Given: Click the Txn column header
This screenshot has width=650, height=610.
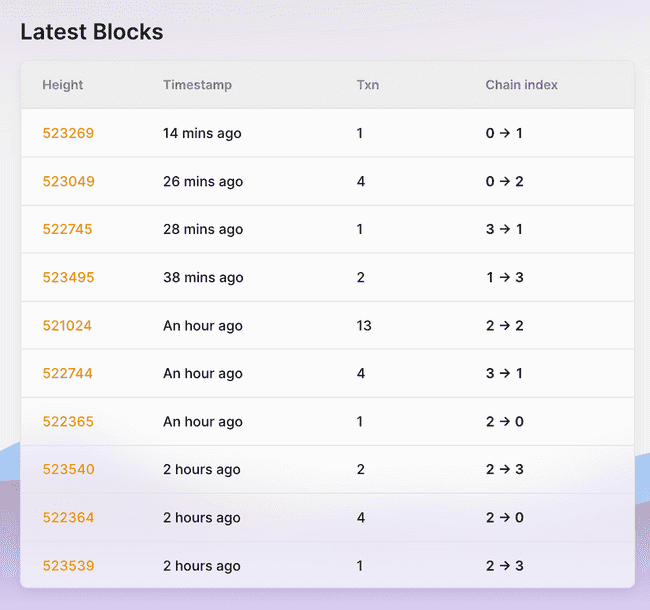Looking at the screenshot, I should tap(368, 85).
